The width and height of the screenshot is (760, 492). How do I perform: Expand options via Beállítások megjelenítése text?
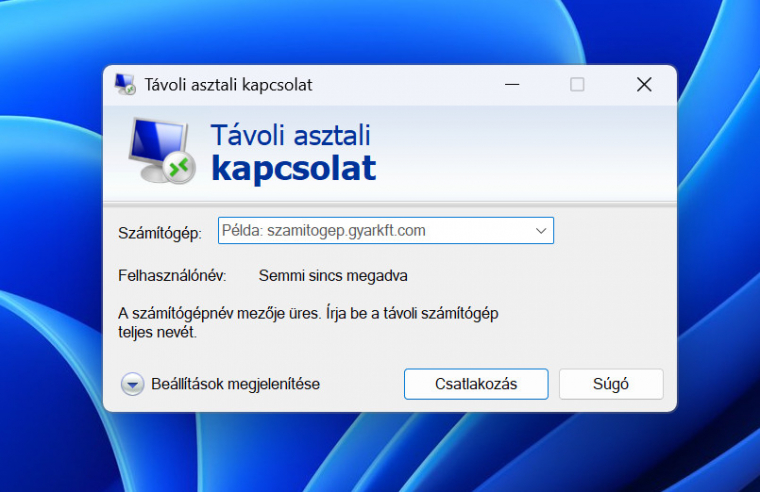tap(235, 384)
